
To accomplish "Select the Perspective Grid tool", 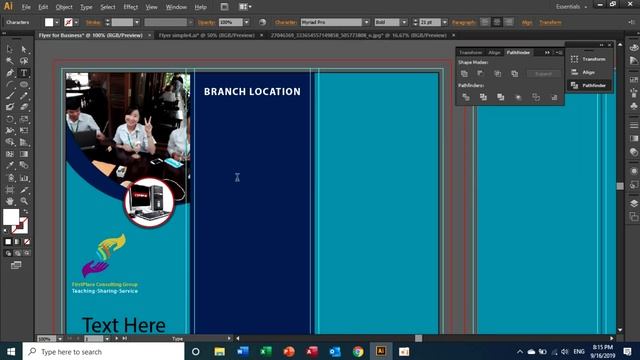I will click(x=24, y=142).
